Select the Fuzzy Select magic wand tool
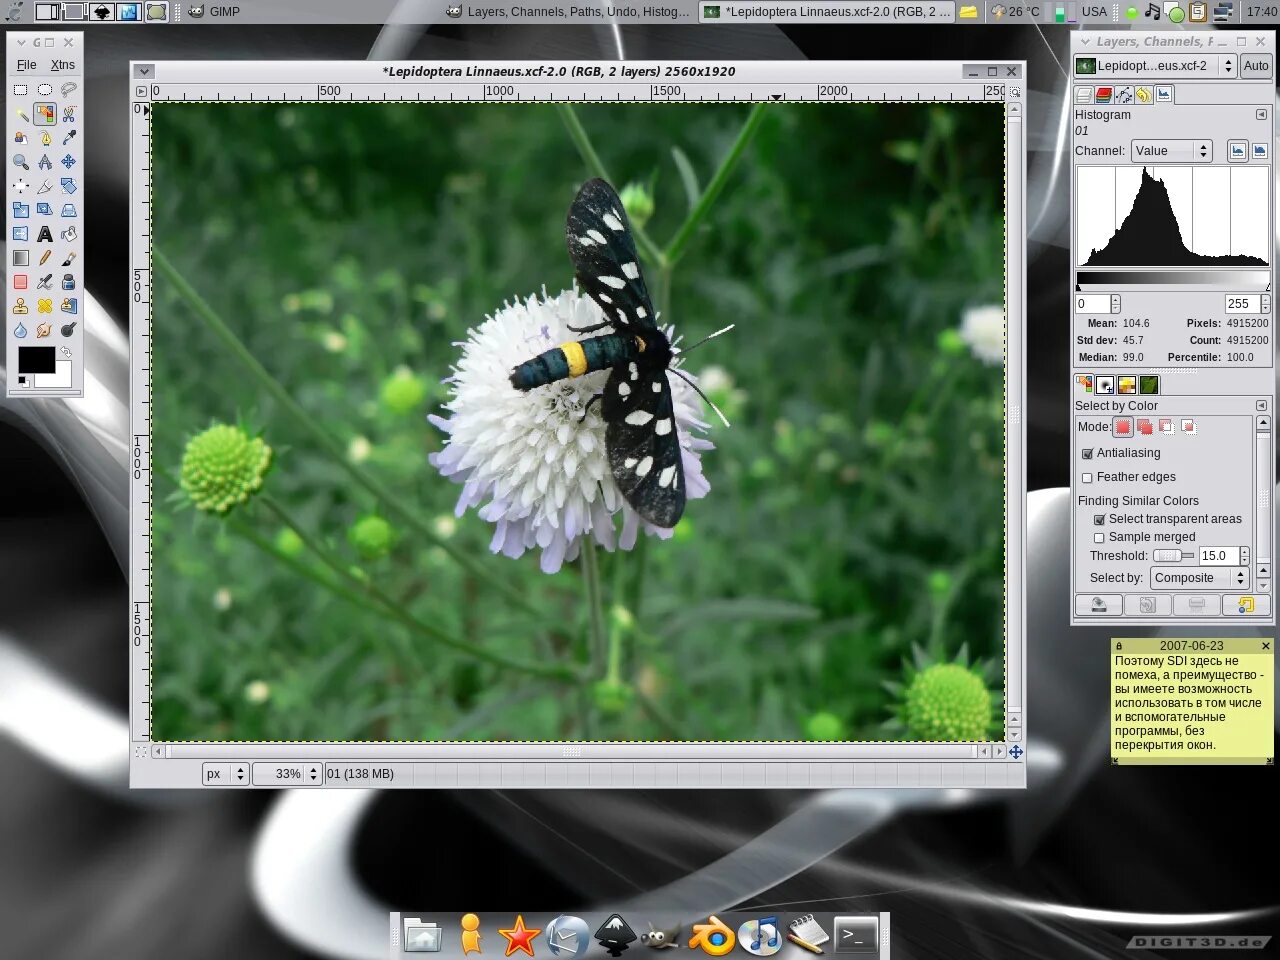 point(20,113)
